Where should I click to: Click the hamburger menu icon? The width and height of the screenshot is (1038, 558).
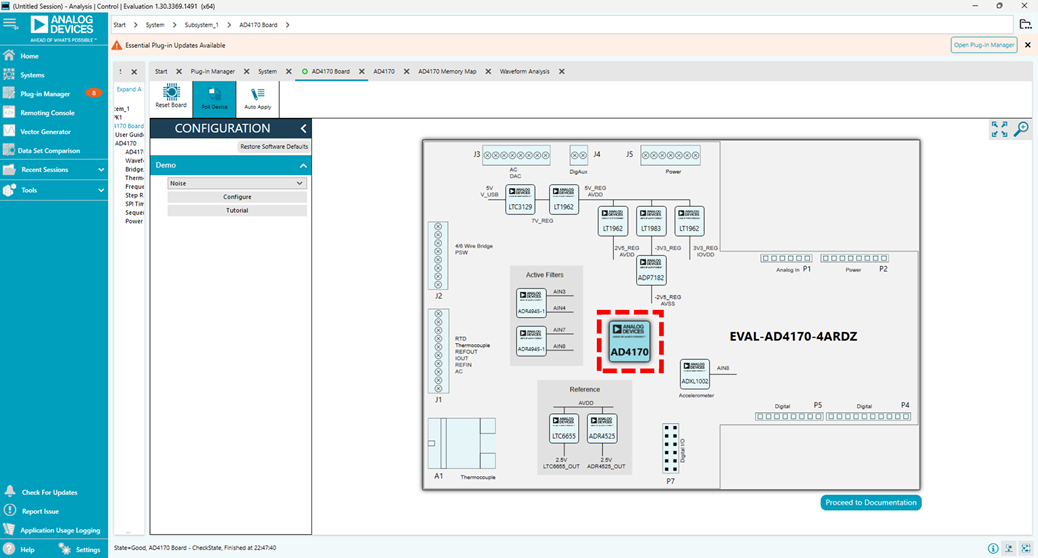coord(10,23)
